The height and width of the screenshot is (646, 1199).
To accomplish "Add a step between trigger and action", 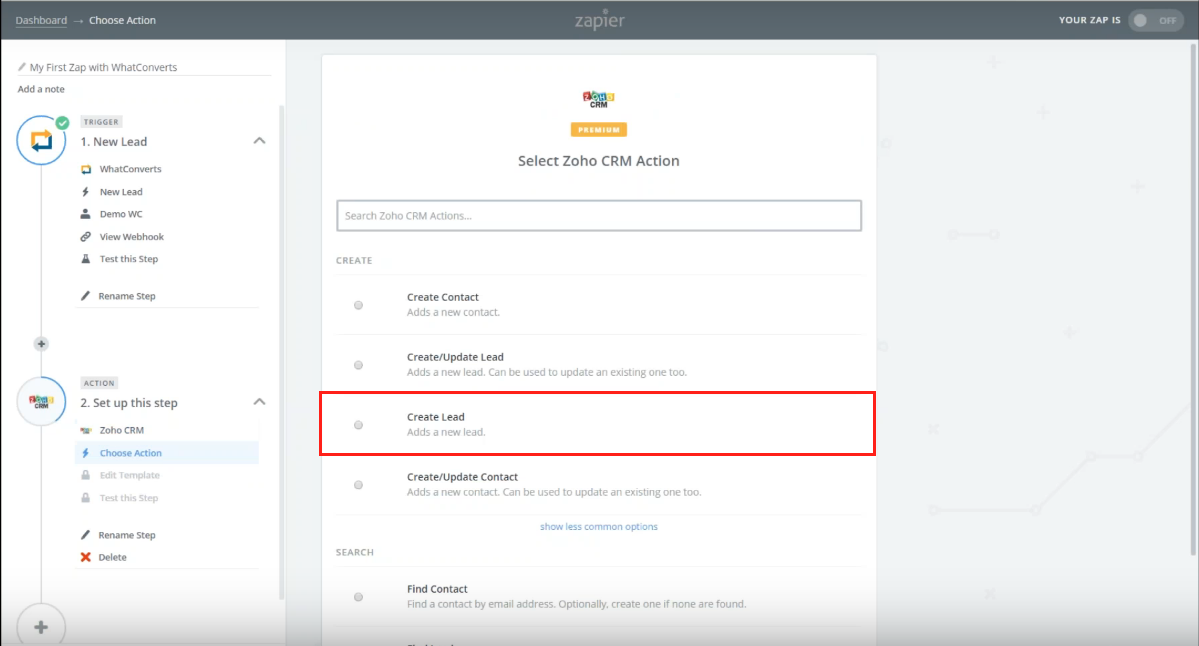I will click(x=41, y=344).
